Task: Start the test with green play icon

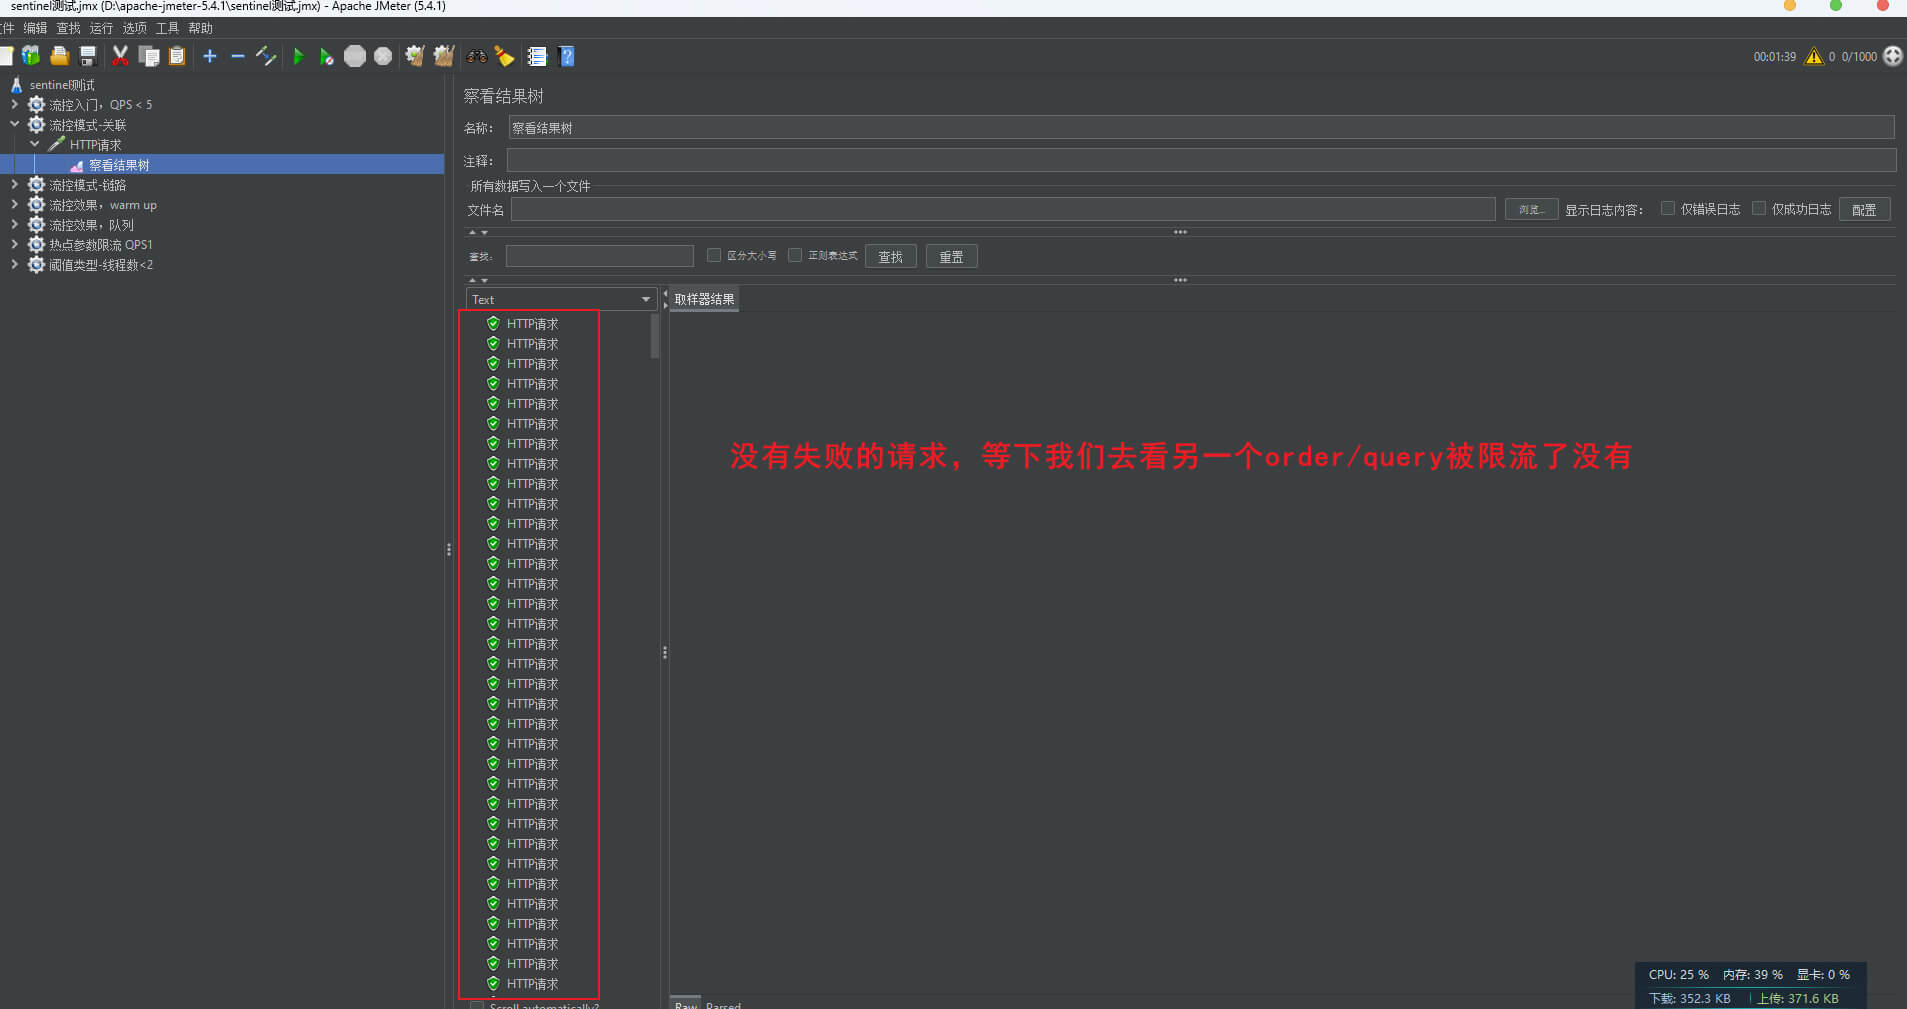Action: coord(298,56)
